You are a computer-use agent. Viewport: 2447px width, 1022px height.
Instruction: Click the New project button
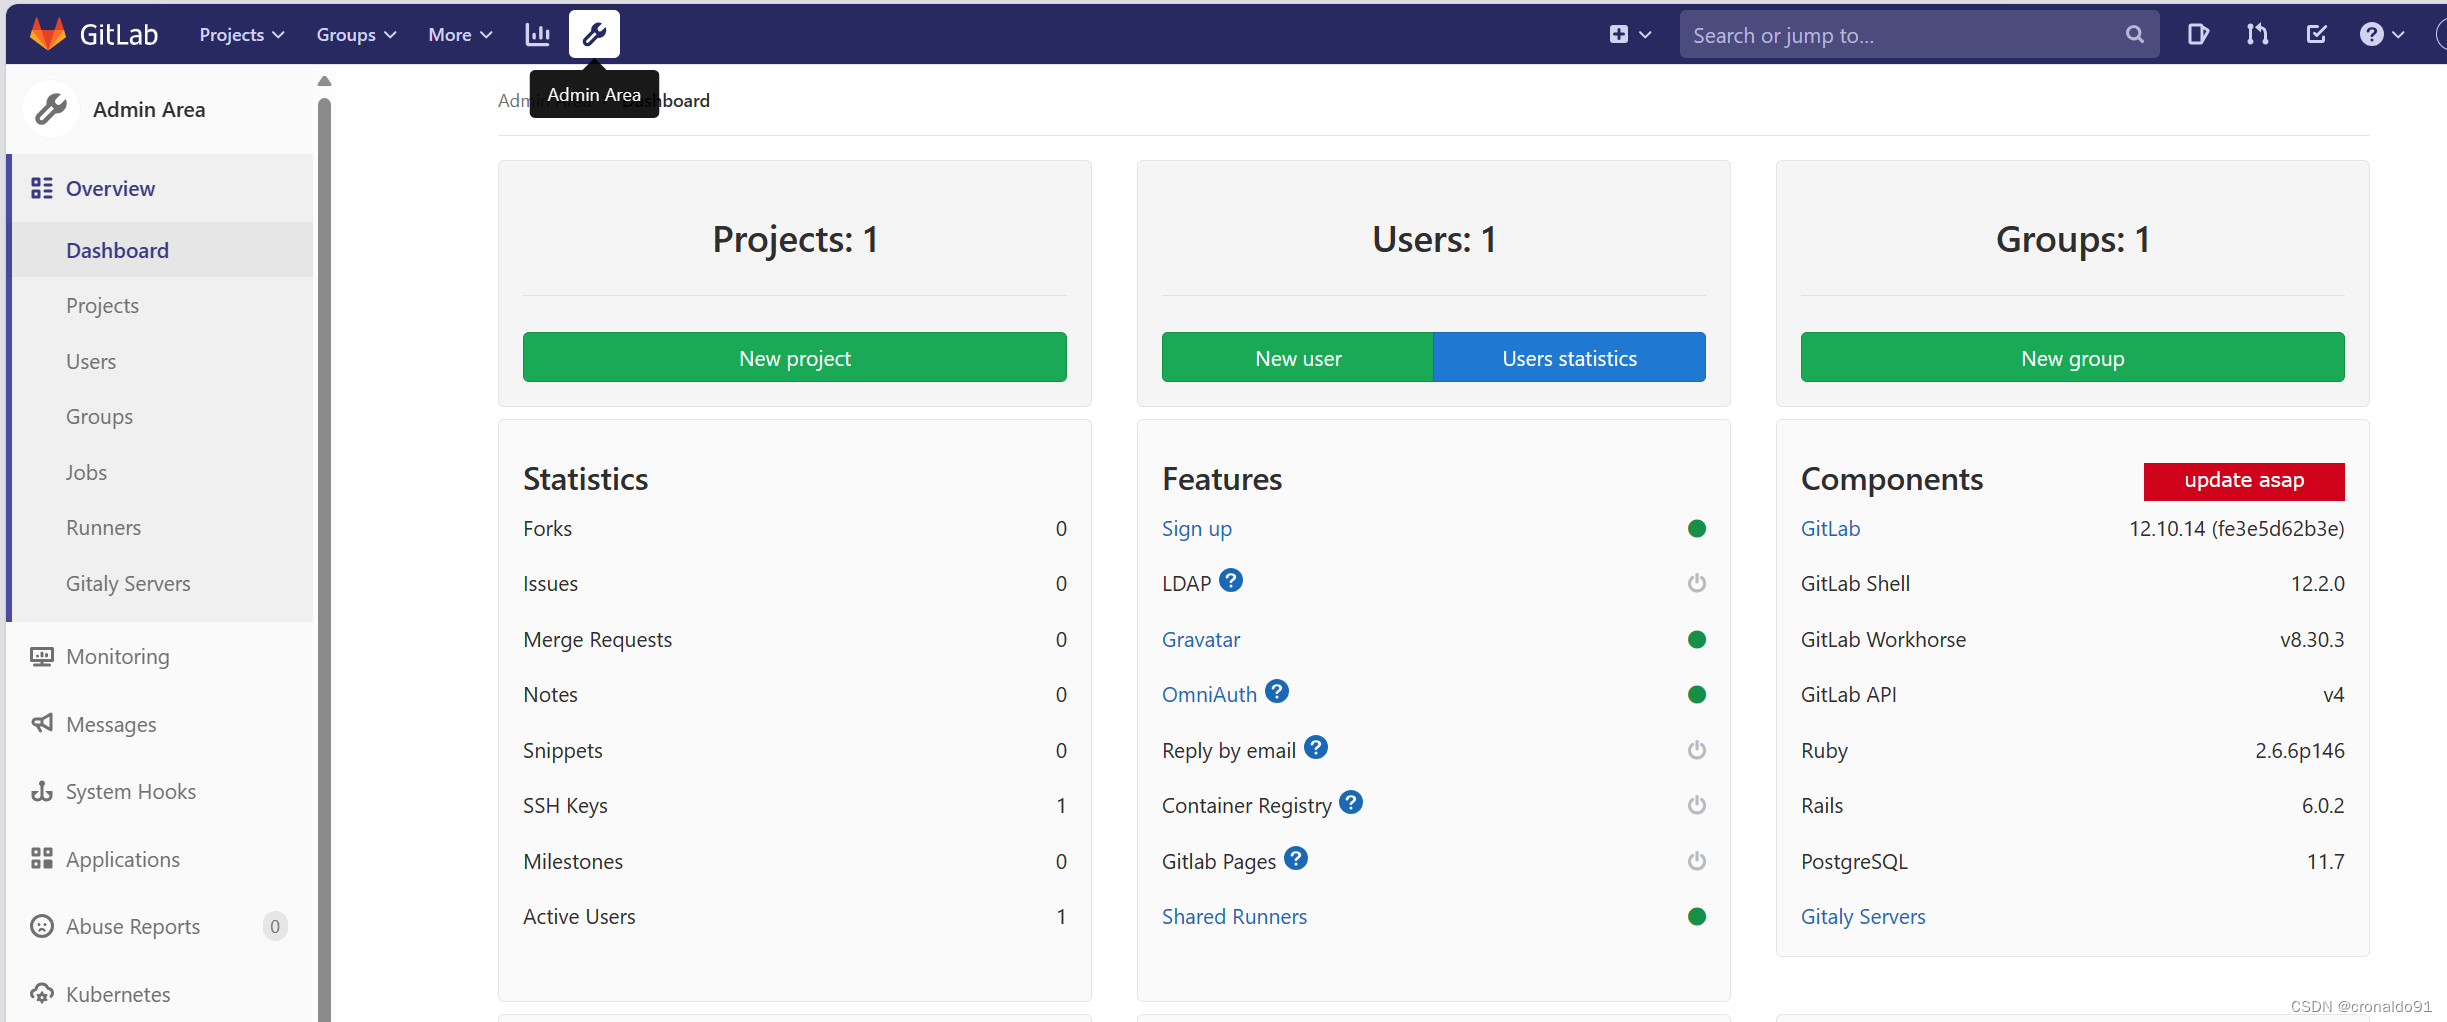(x=794, y=357)
